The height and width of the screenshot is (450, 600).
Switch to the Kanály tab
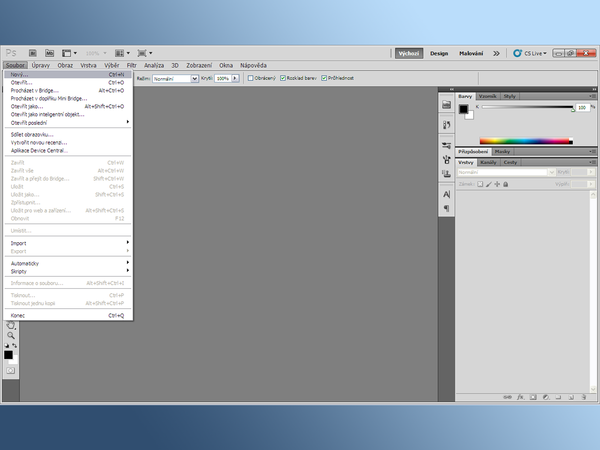click(488, 161)
